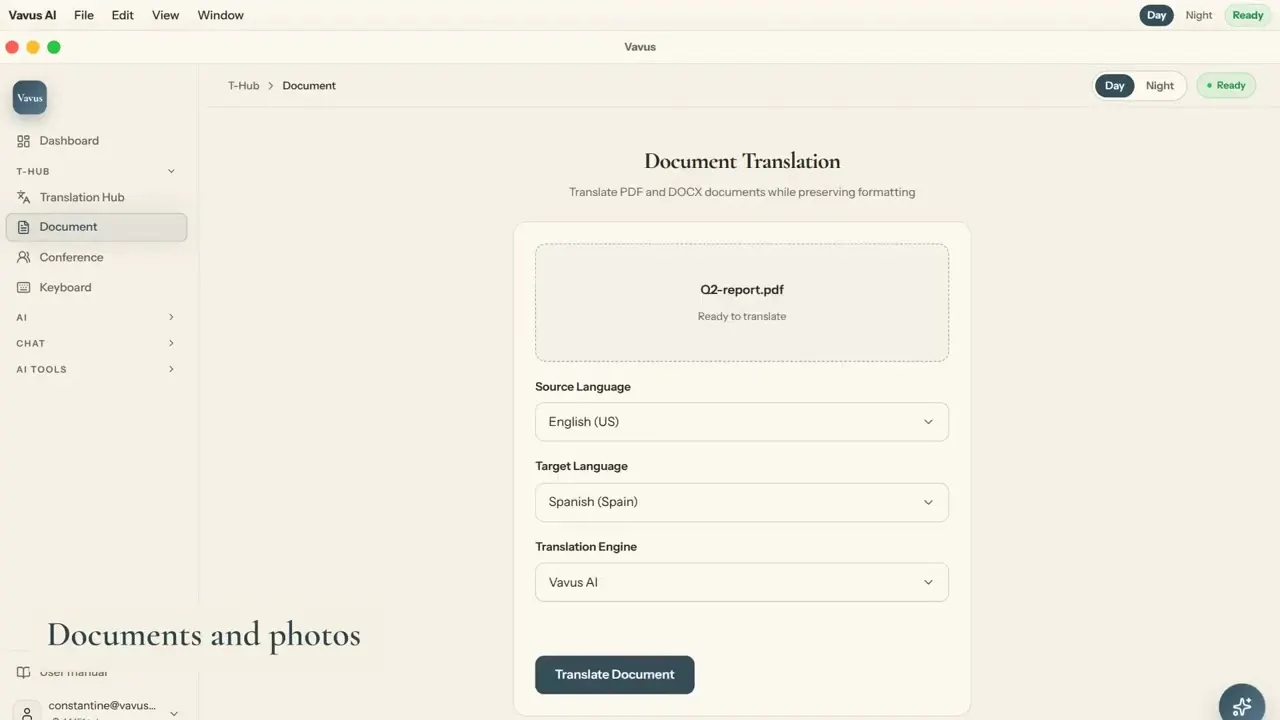
Task: Open the Vavus AI menu
Action: pyautogui.click(x=32, y=15)
